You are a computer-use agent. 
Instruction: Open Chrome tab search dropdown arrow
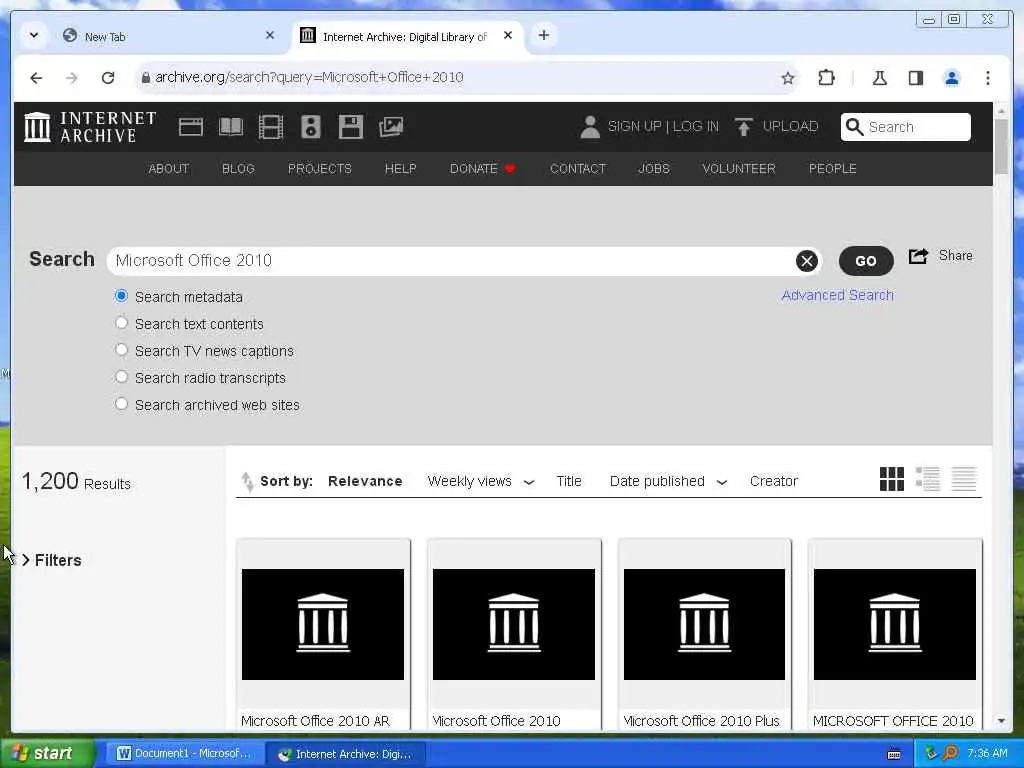[34, 35]
